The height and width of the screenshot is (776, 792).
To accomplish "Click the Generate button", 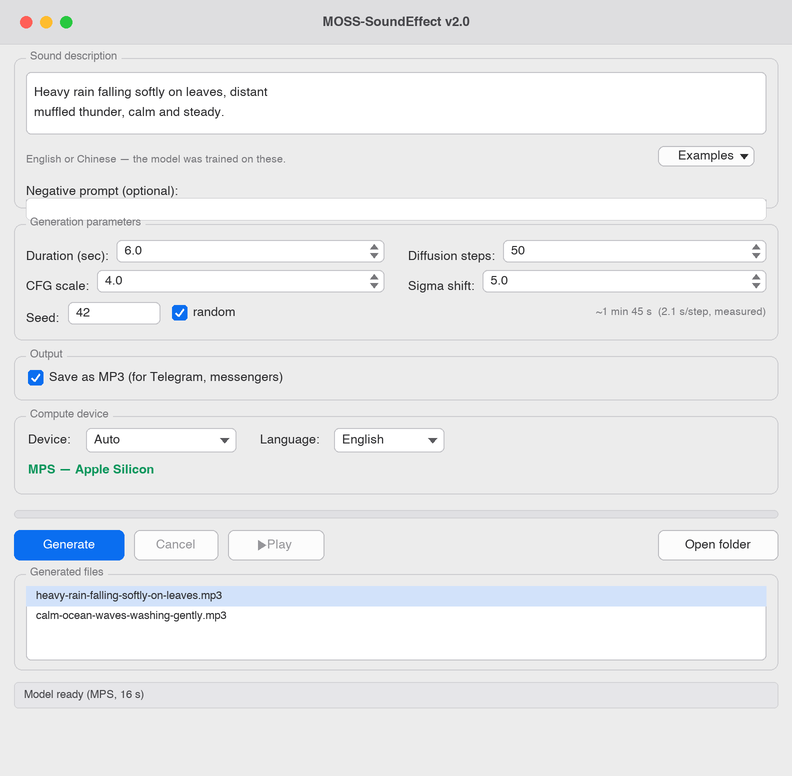I will click(69, 545).
